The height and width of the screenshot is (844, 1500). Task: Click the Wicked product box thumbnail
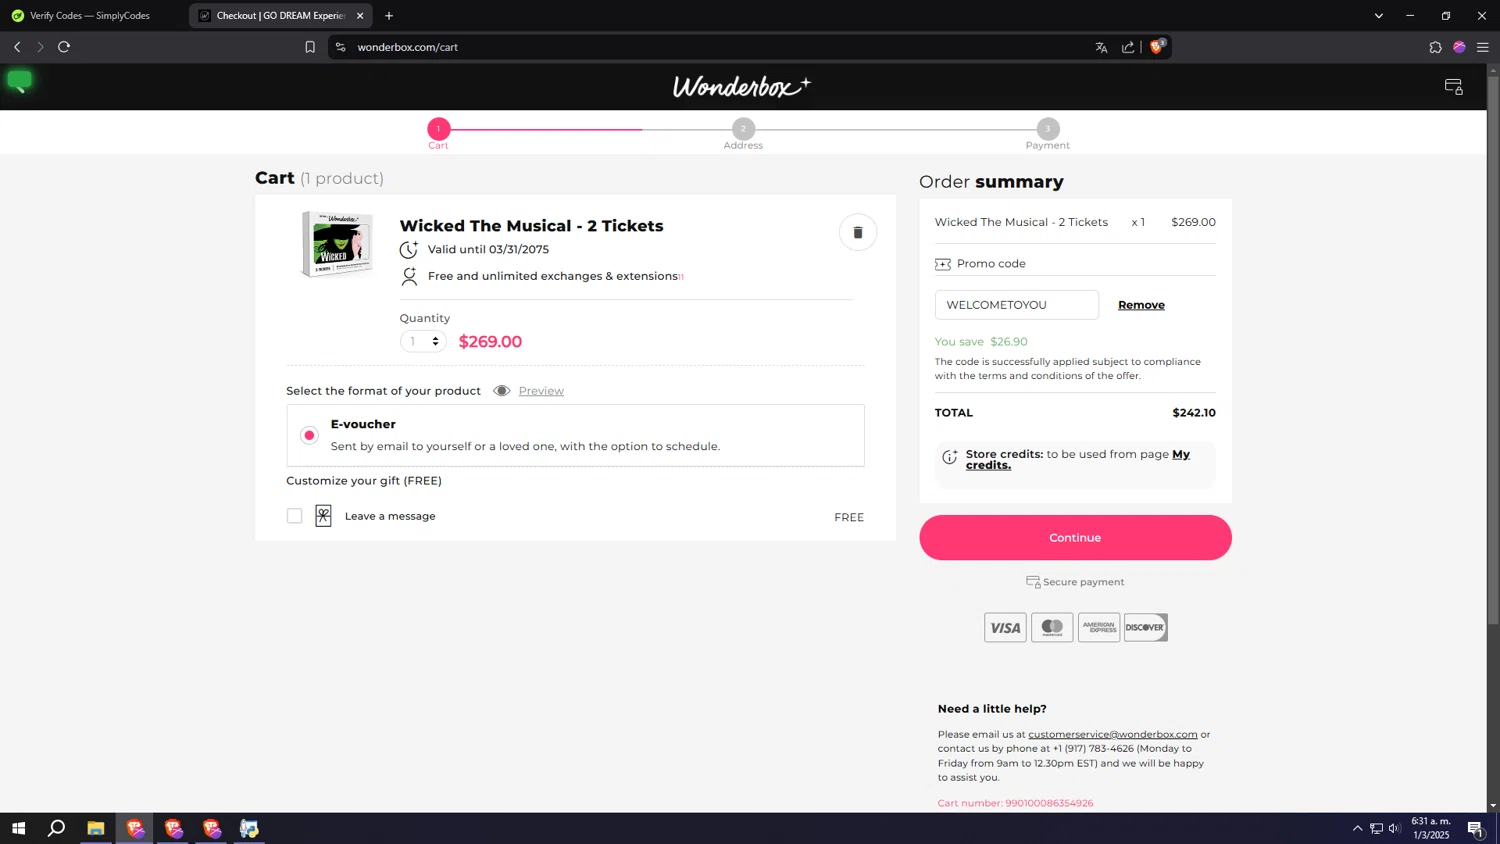337,243
